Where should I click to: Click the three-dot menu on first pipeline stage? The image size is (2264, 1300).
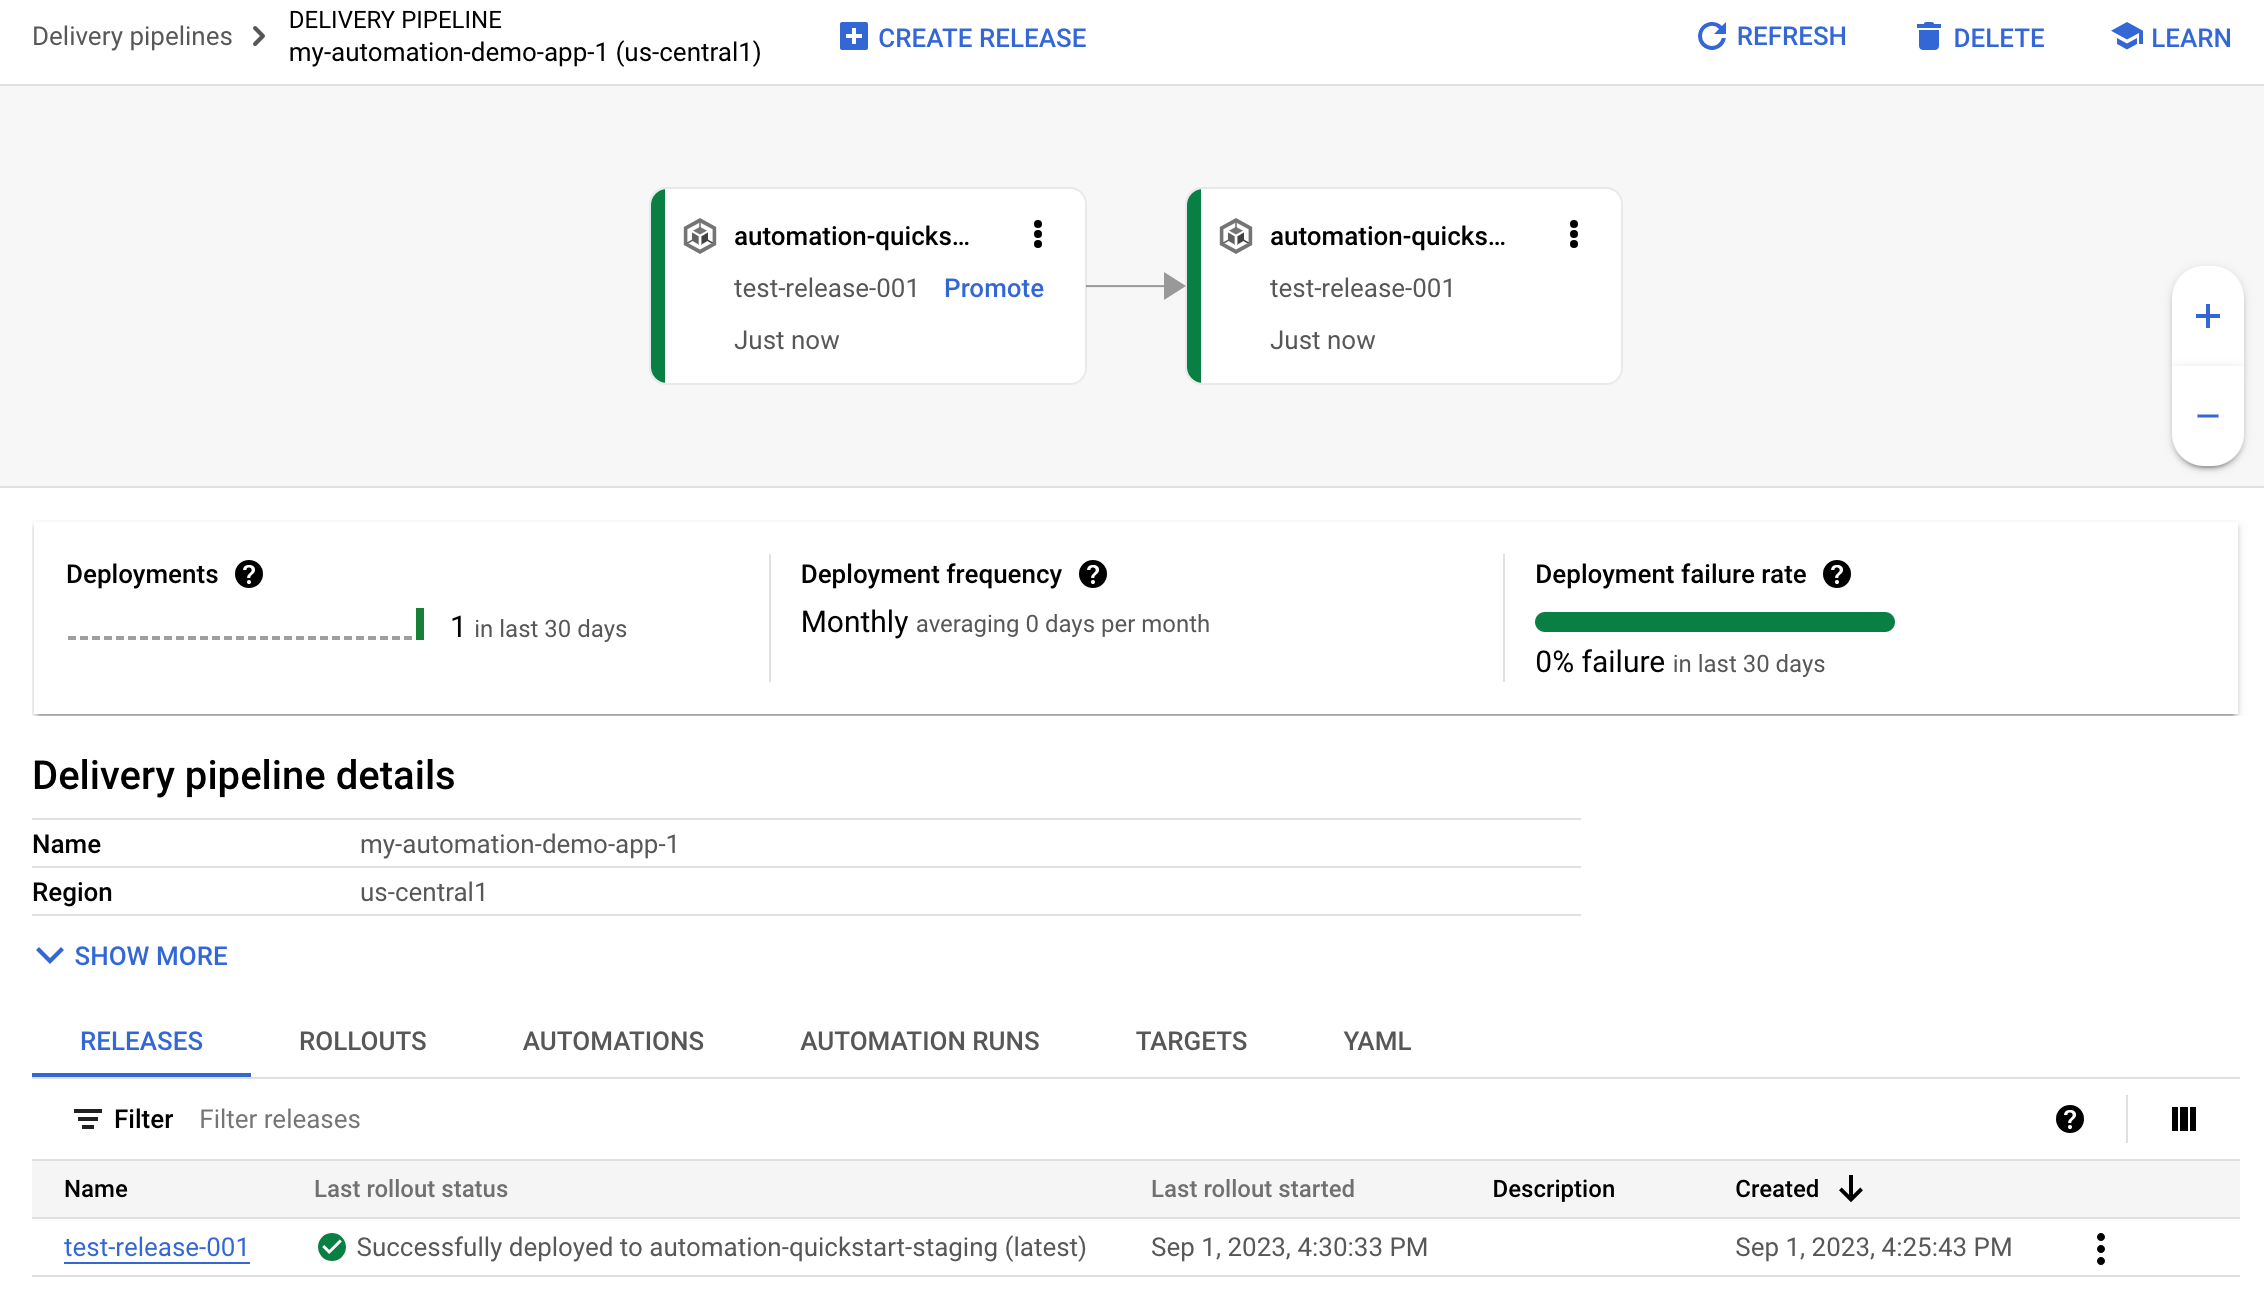tap(1037, 235)
